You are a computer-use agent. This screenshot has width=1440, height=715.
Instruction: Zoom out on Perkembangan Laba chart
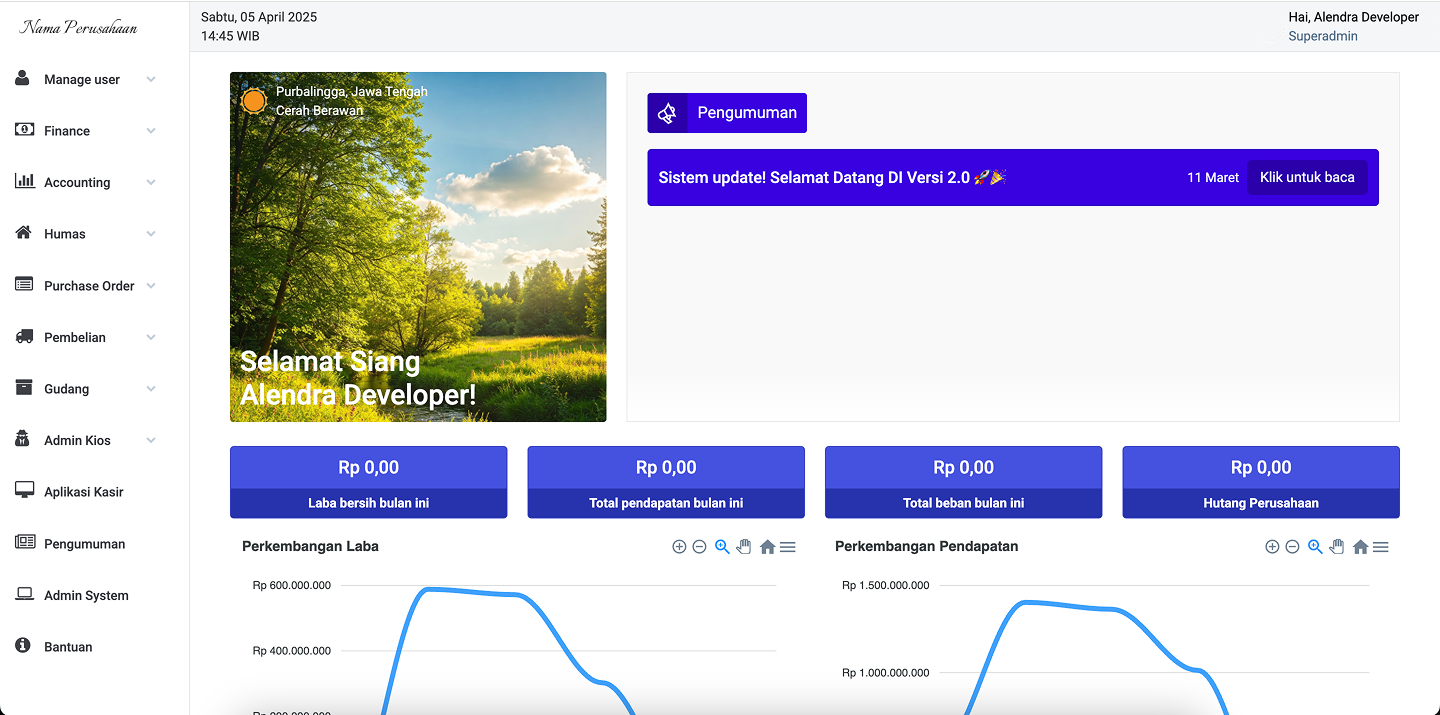[699, 547]
